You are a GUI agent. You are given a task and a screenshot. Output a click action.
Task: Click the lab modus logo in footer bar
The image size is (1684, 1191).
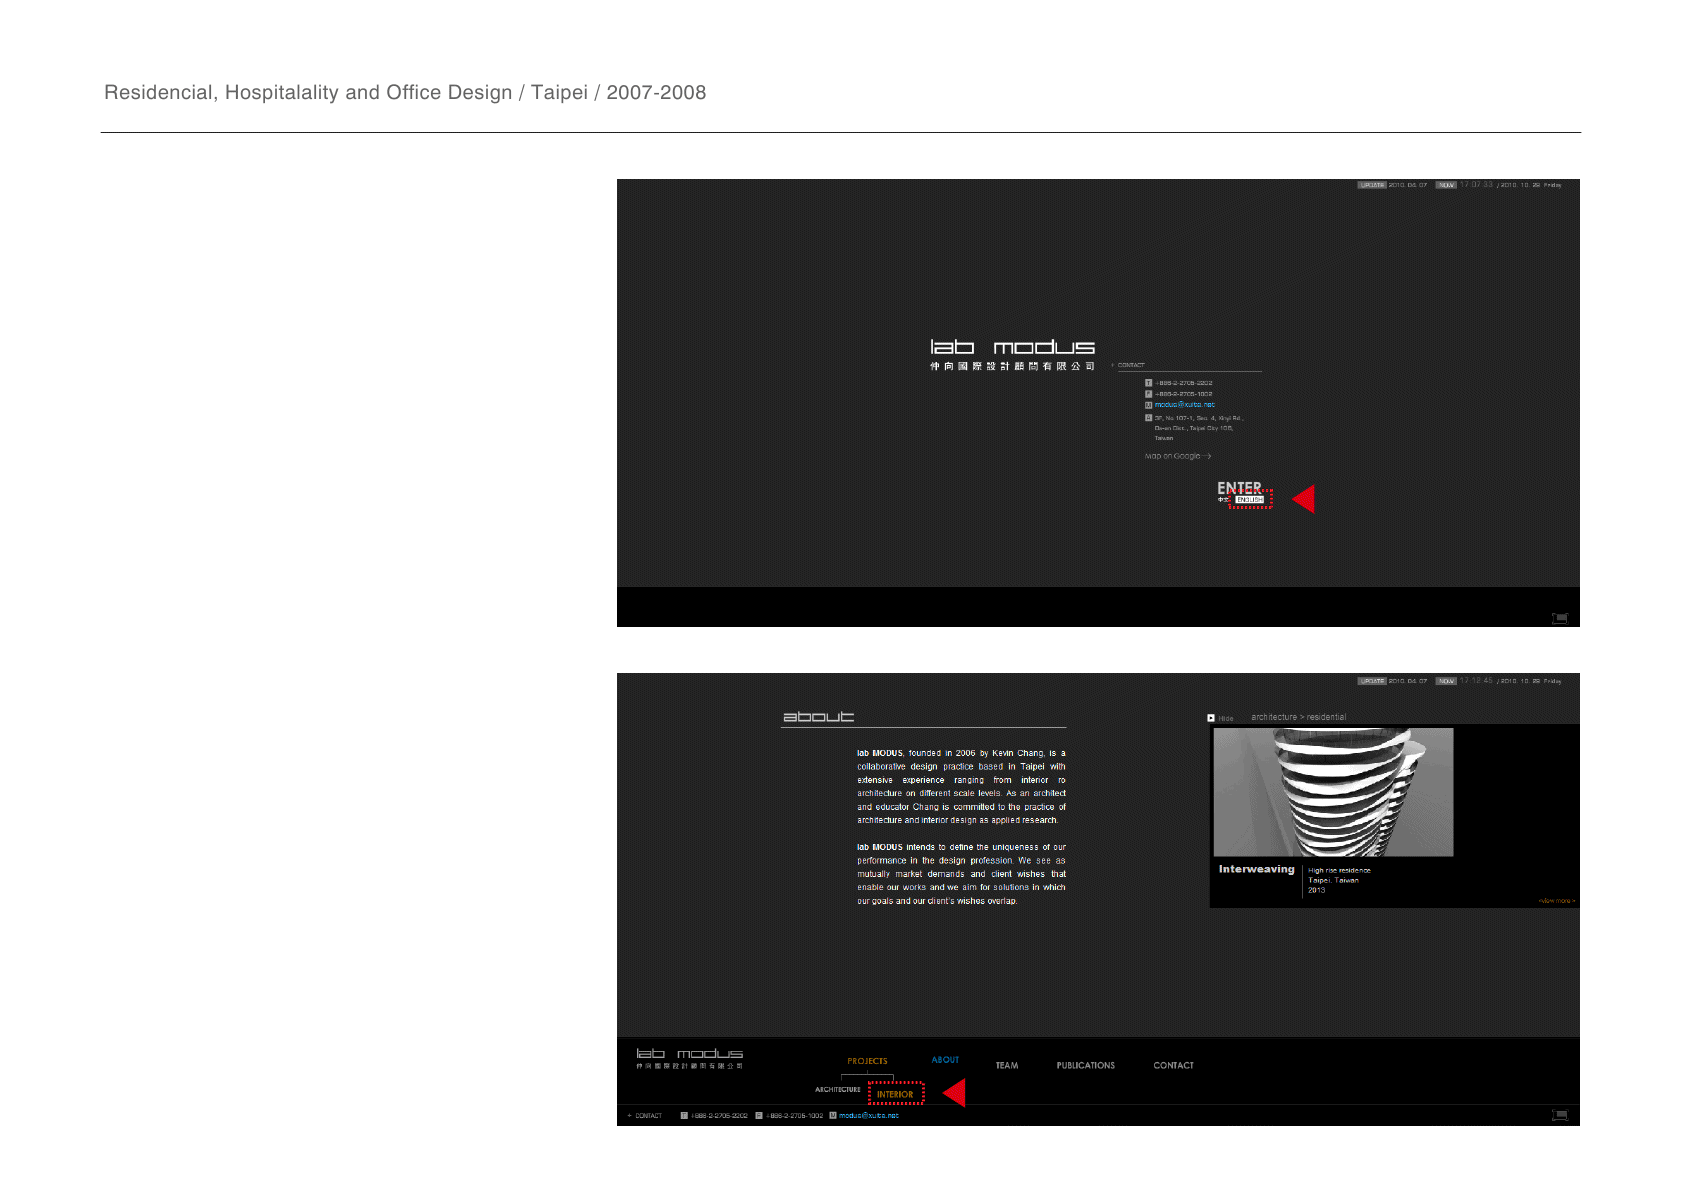(690, 1059)
